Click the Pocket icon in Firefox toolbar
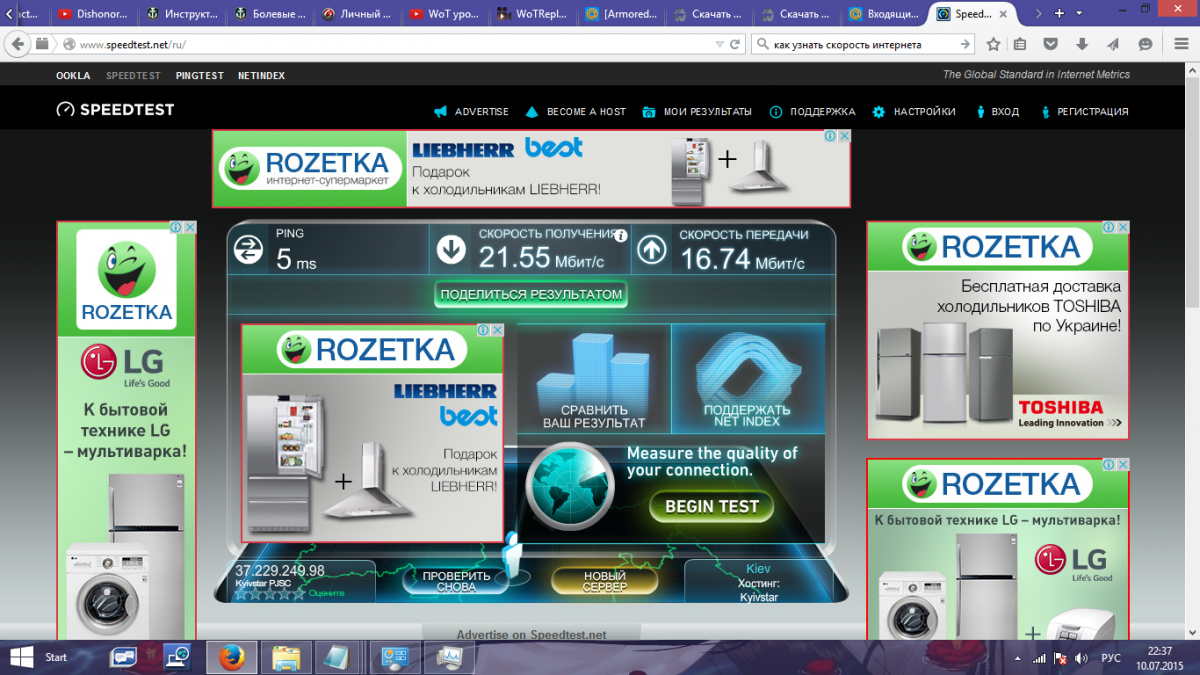The image size is (1200, 675). [1050, 45]
